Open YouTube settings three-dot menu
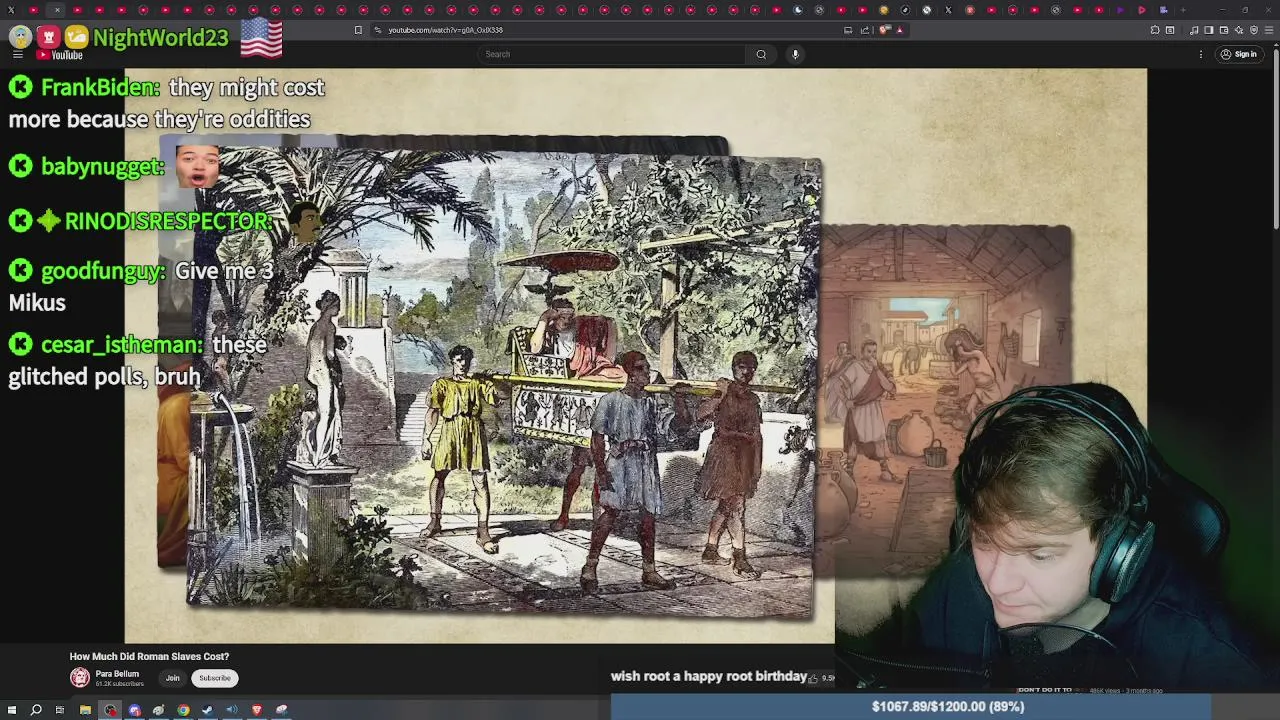Screen dimensions: 1280x720 click(x=1201, y=54)
